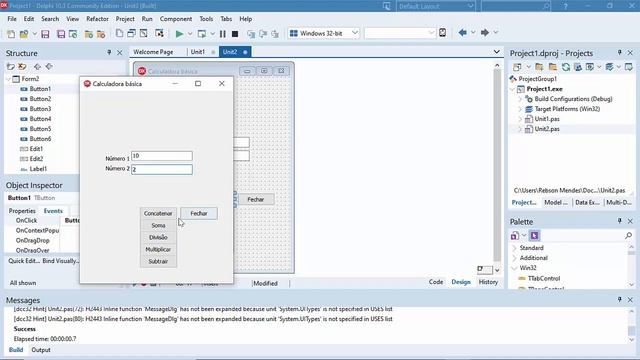Switch to the Unit1 editor tab

click(x=198, y=52)
